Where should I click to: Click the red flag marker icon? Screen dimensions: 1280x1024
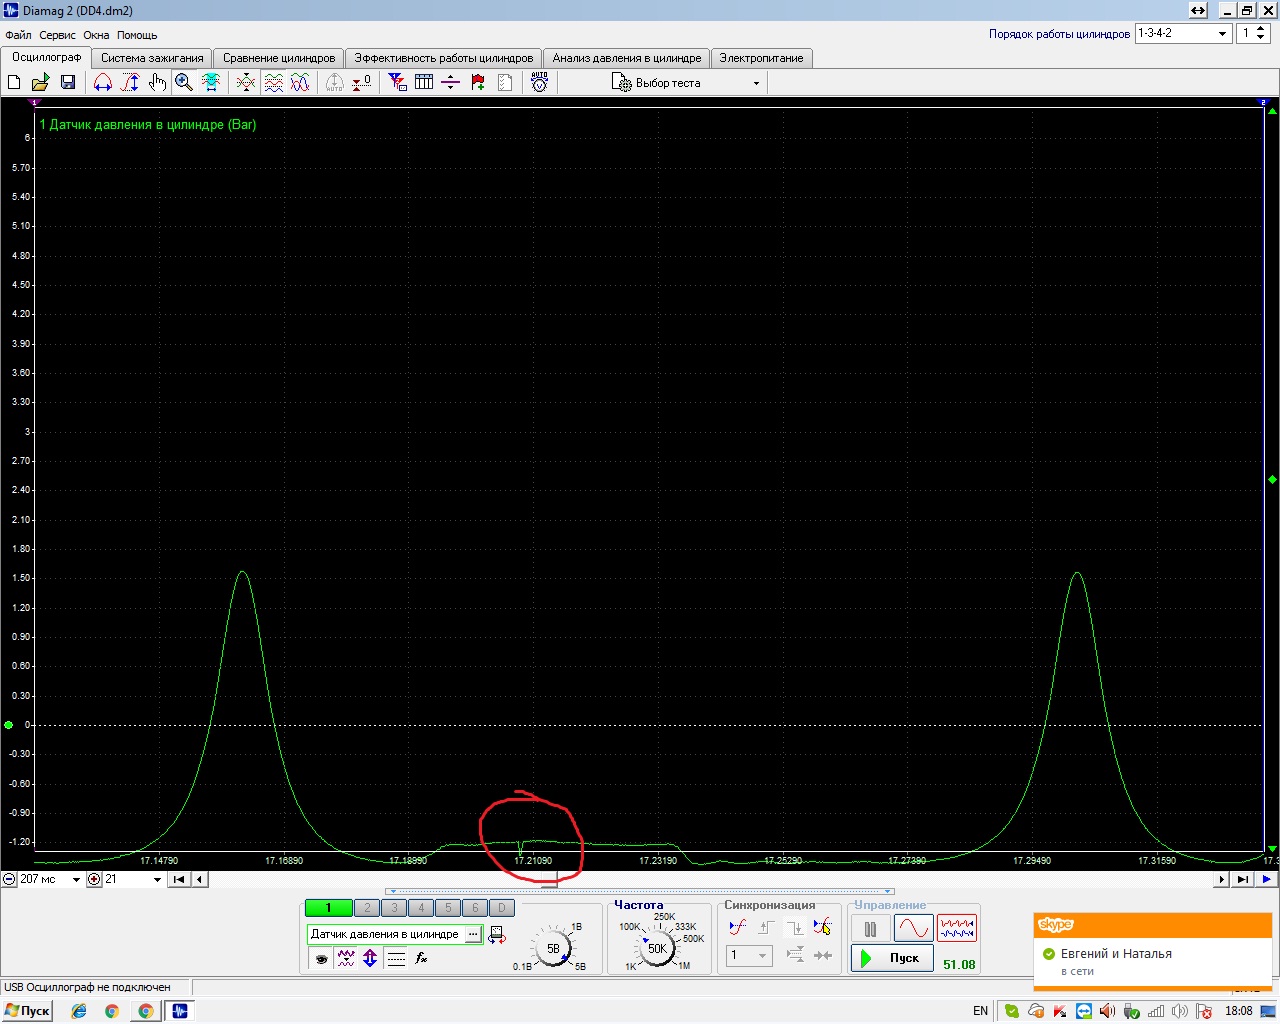pyautogui.click(x=478, y=83)
